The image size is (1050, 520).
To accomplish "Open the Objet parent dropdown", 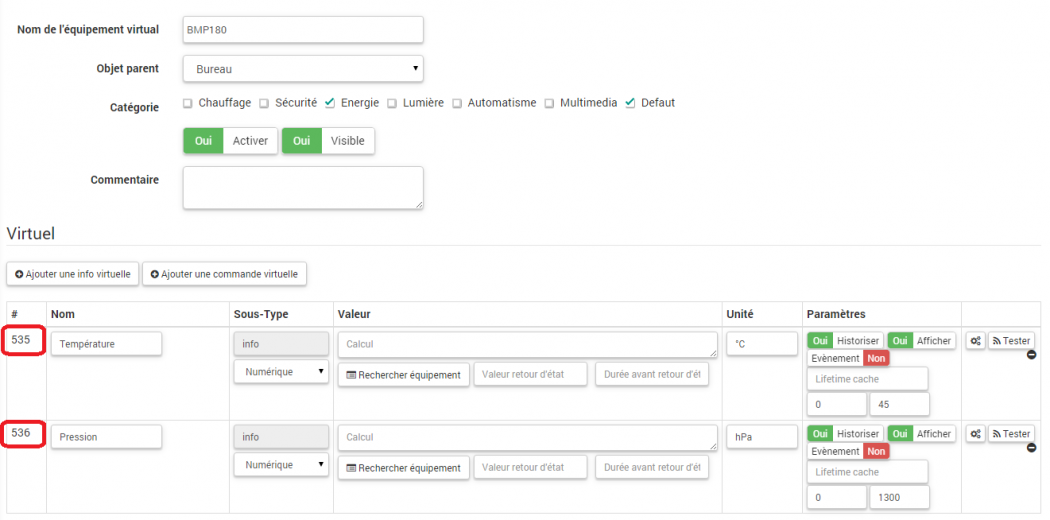I will [x=303, y=68].
